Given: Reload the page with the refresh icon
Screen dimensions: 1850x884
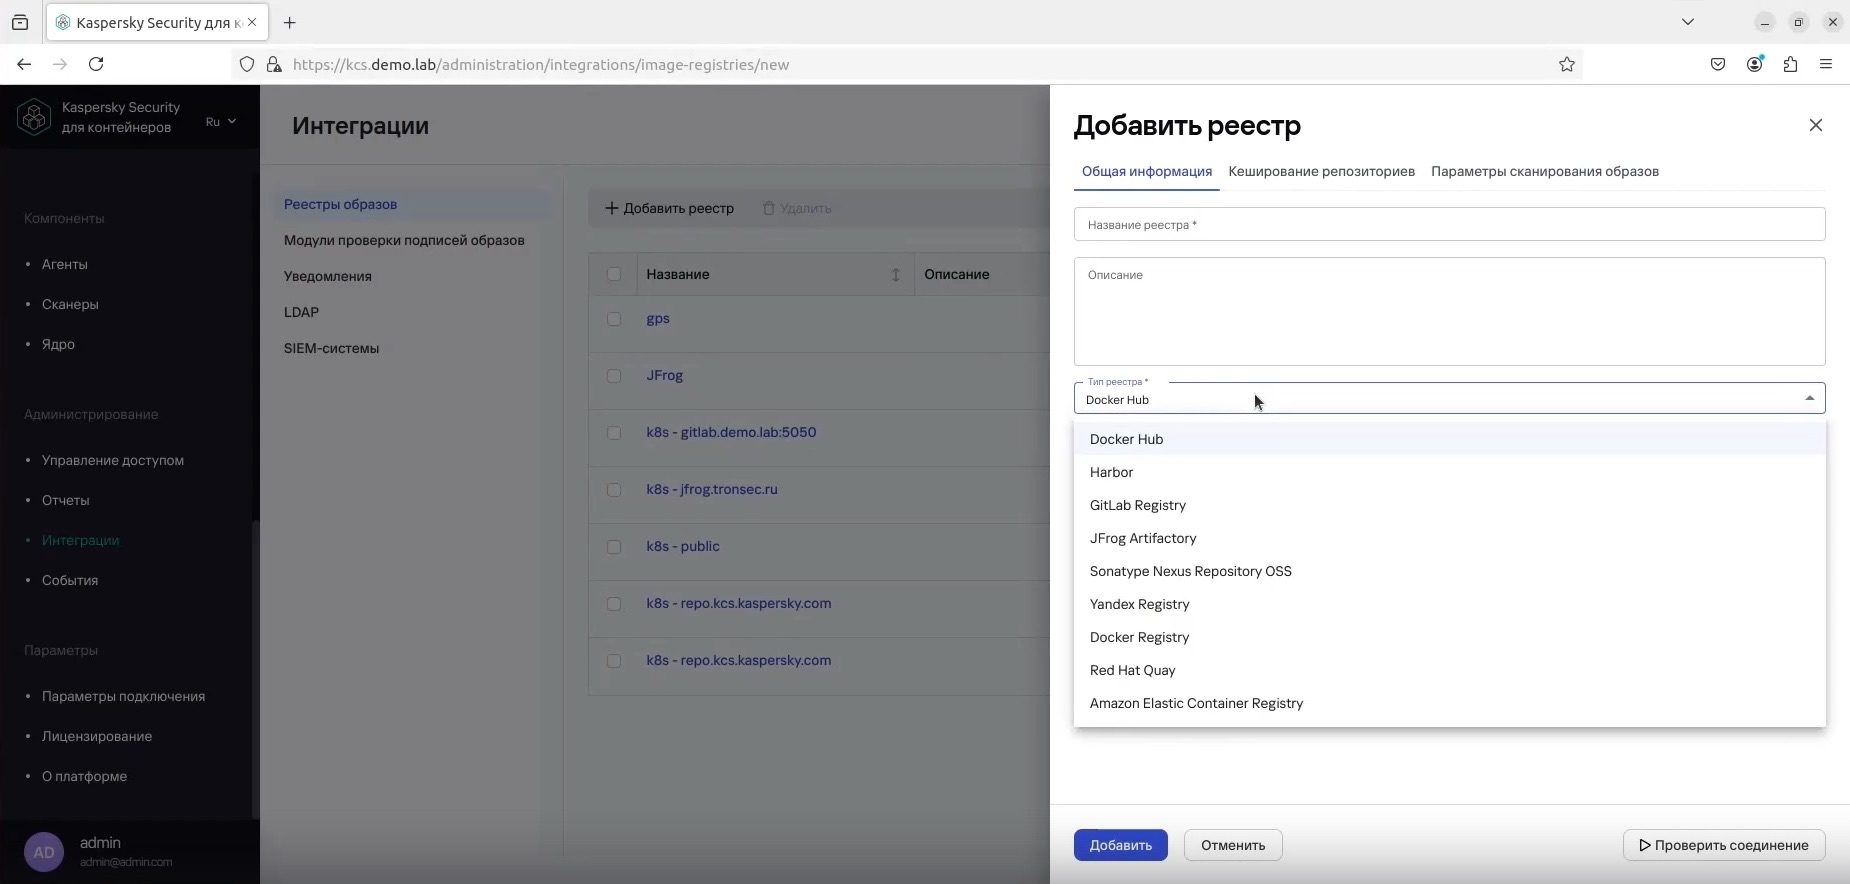Looking at the screenshot, I should point(96,64).
